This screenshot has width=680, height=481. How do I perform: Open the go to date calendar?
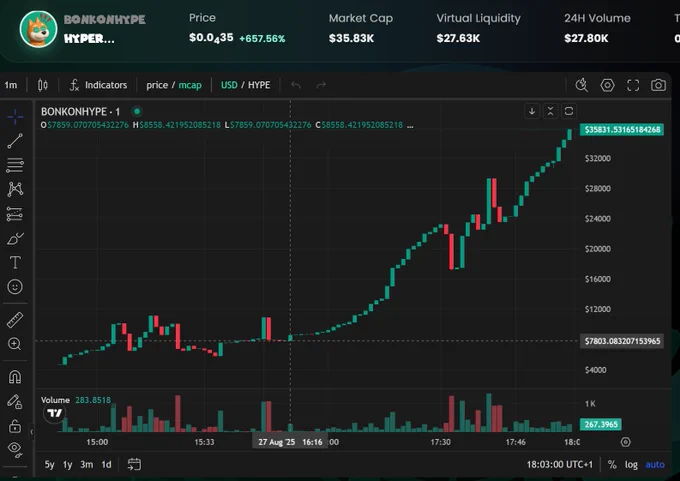tap(134, 465)
